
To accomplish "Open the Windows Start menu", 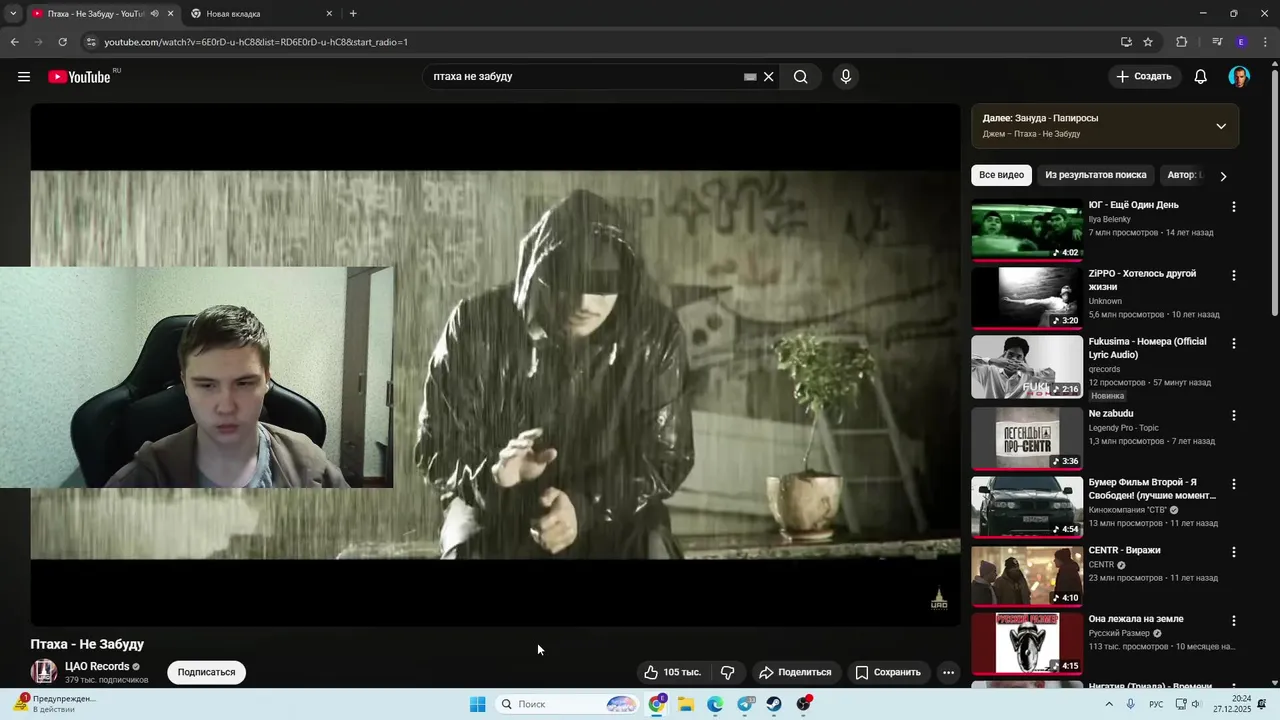I will (x=478, y=704).
